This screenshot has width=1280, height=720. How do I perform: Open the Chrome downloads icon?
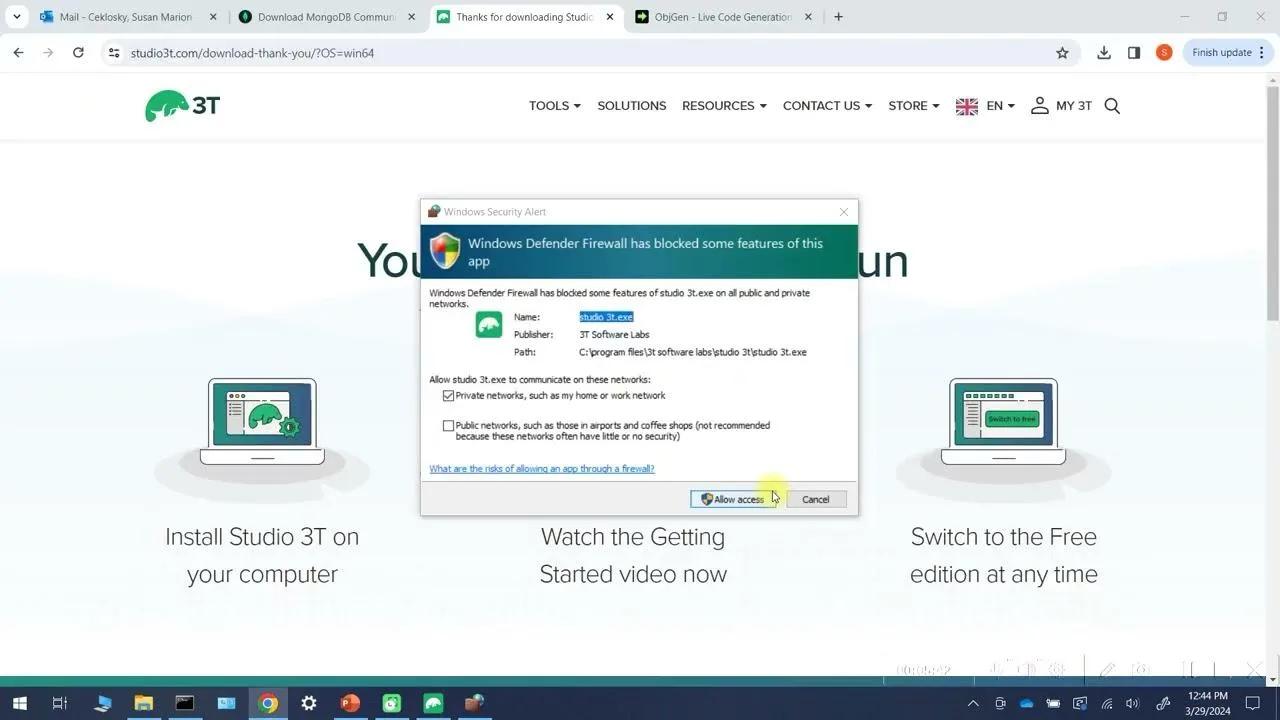[x=1104, y=53]
